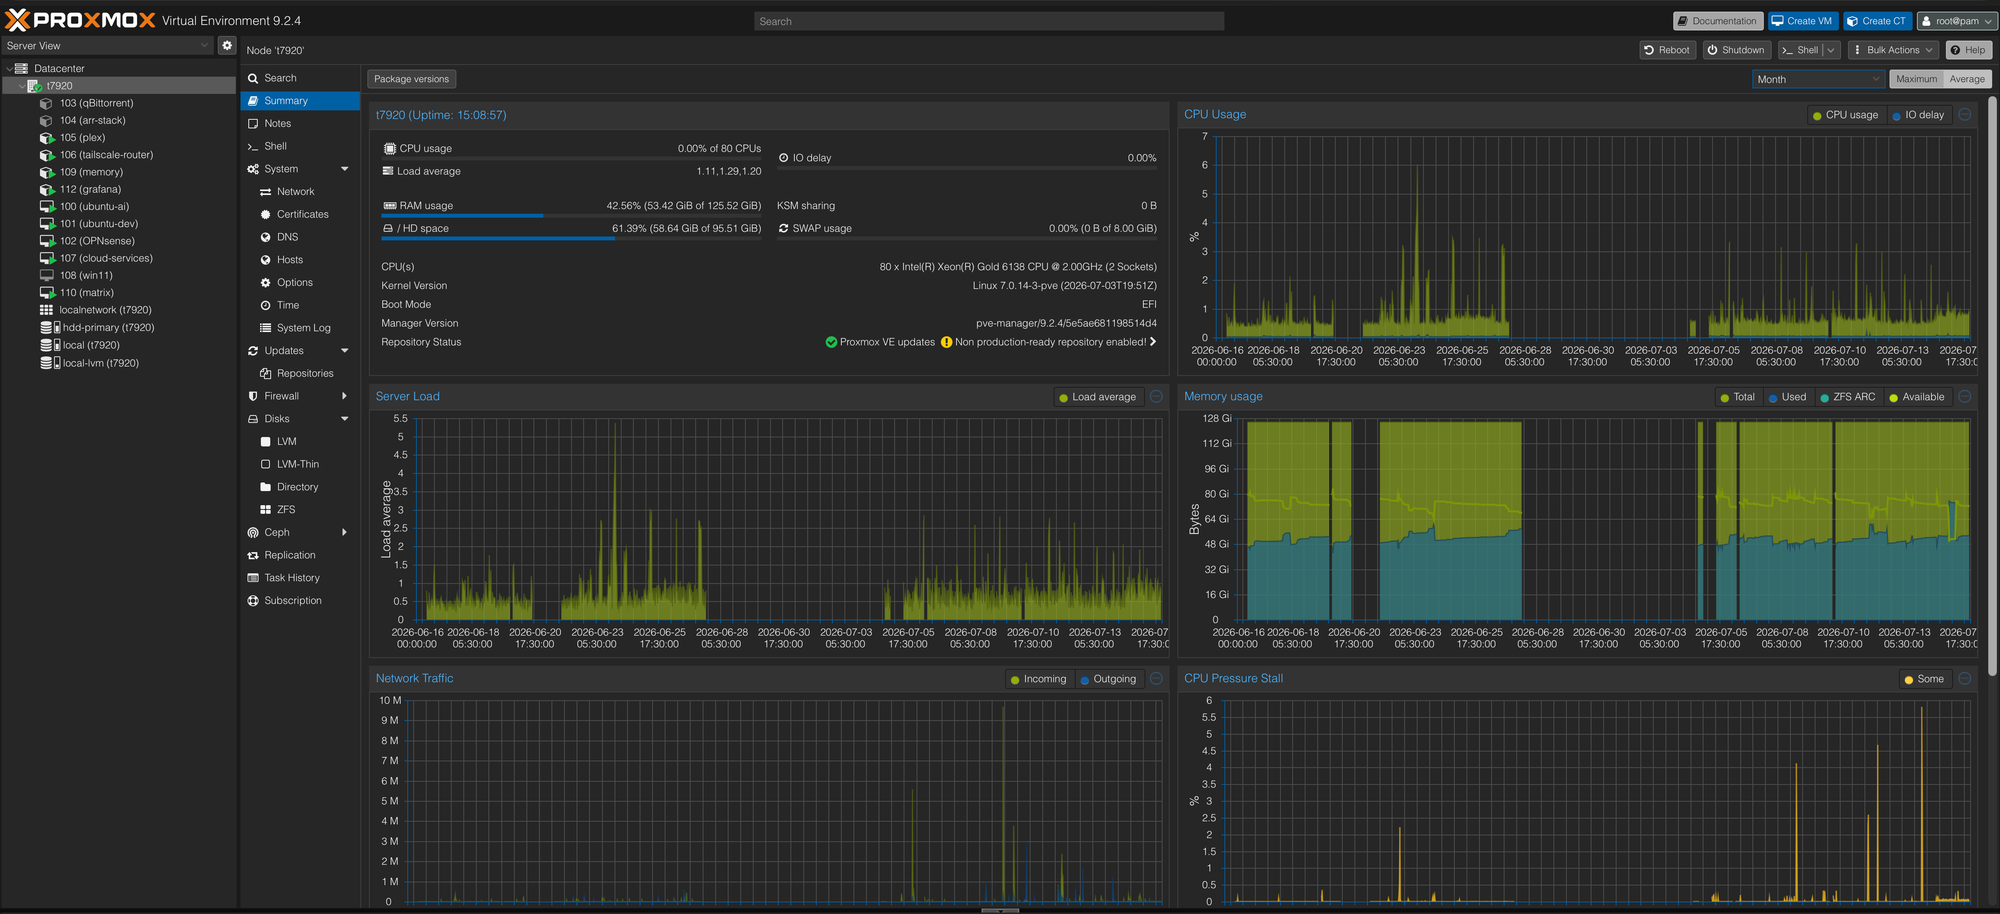Select localnetwork (t7920) SDN zone
Screen dimensions: 2000x914
pyautogui.click(x=105, y=310)
